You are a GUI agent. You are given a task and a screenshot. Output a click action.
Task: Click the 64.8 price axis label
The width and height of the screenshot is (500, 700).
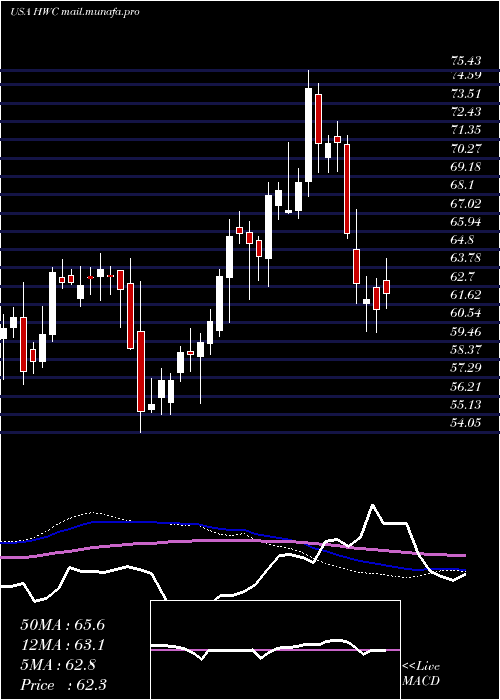(462, 240)
